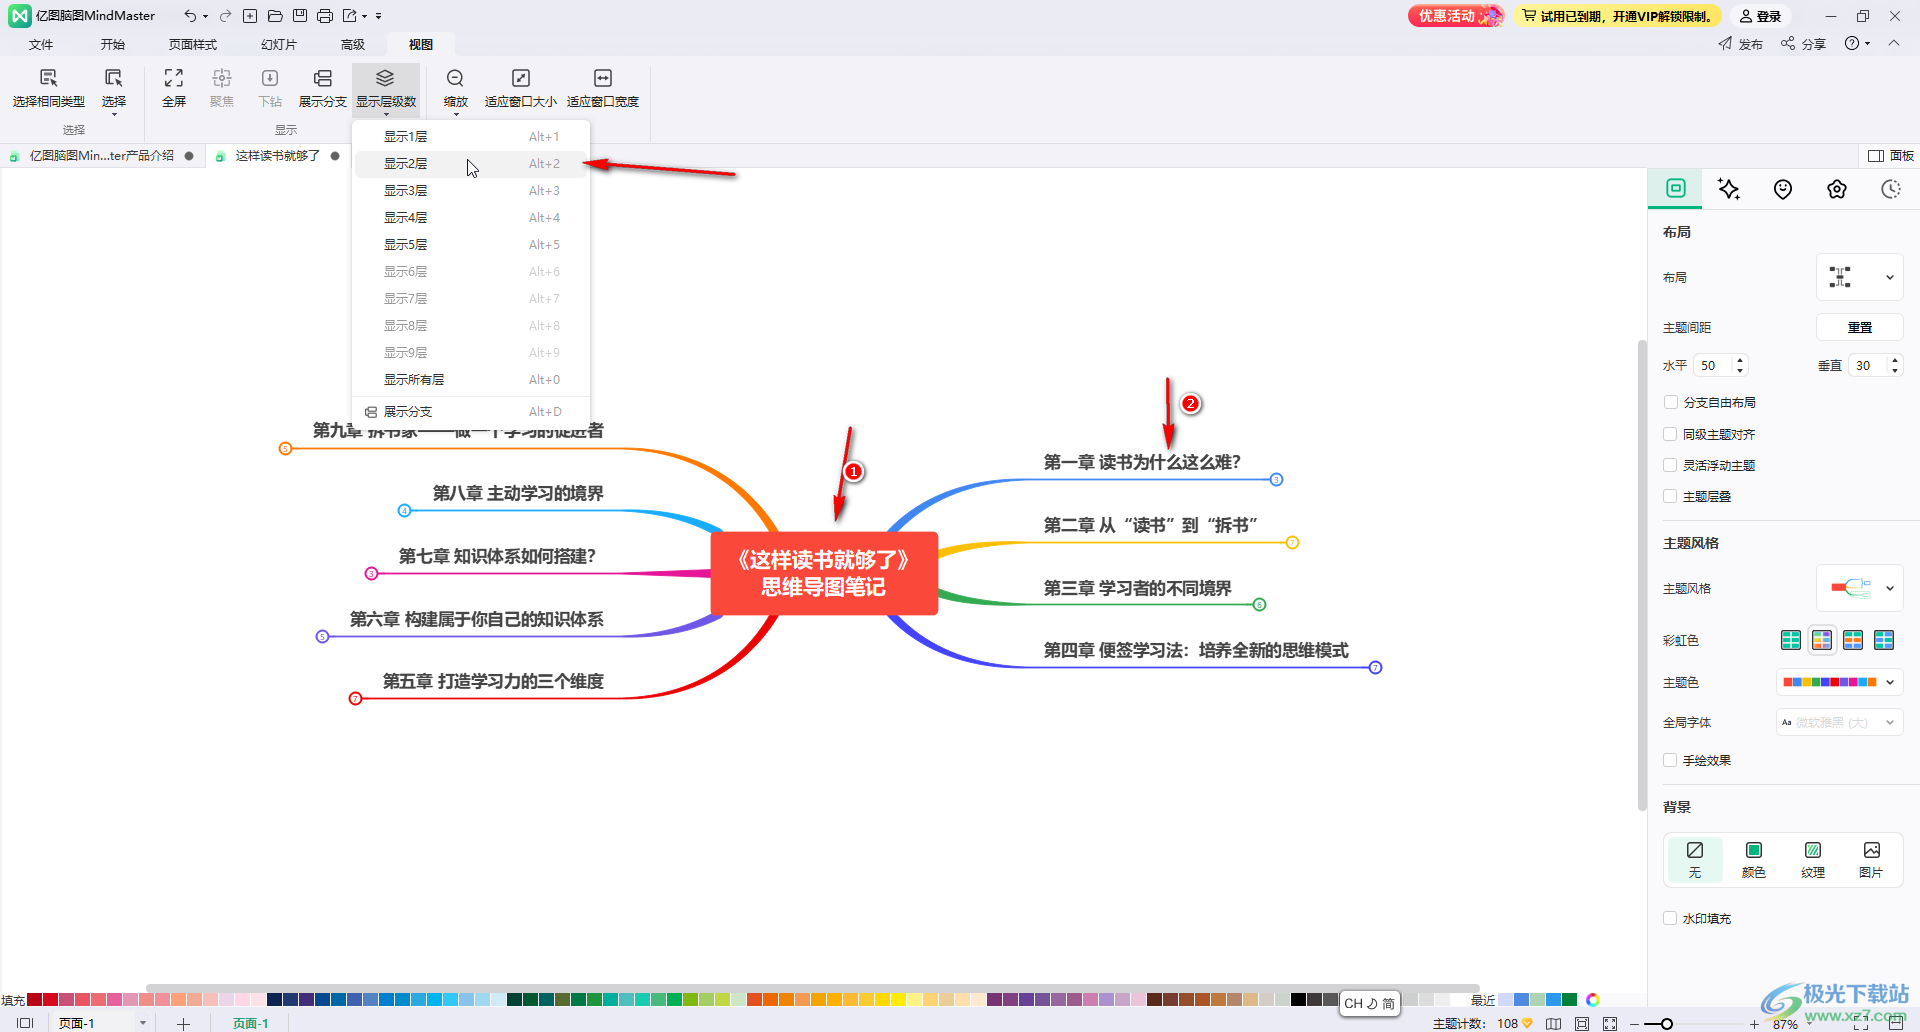Screen dimensions: 1920x1032
Task: Enable 水印填充 checkbox
Action: point(1670,918)
